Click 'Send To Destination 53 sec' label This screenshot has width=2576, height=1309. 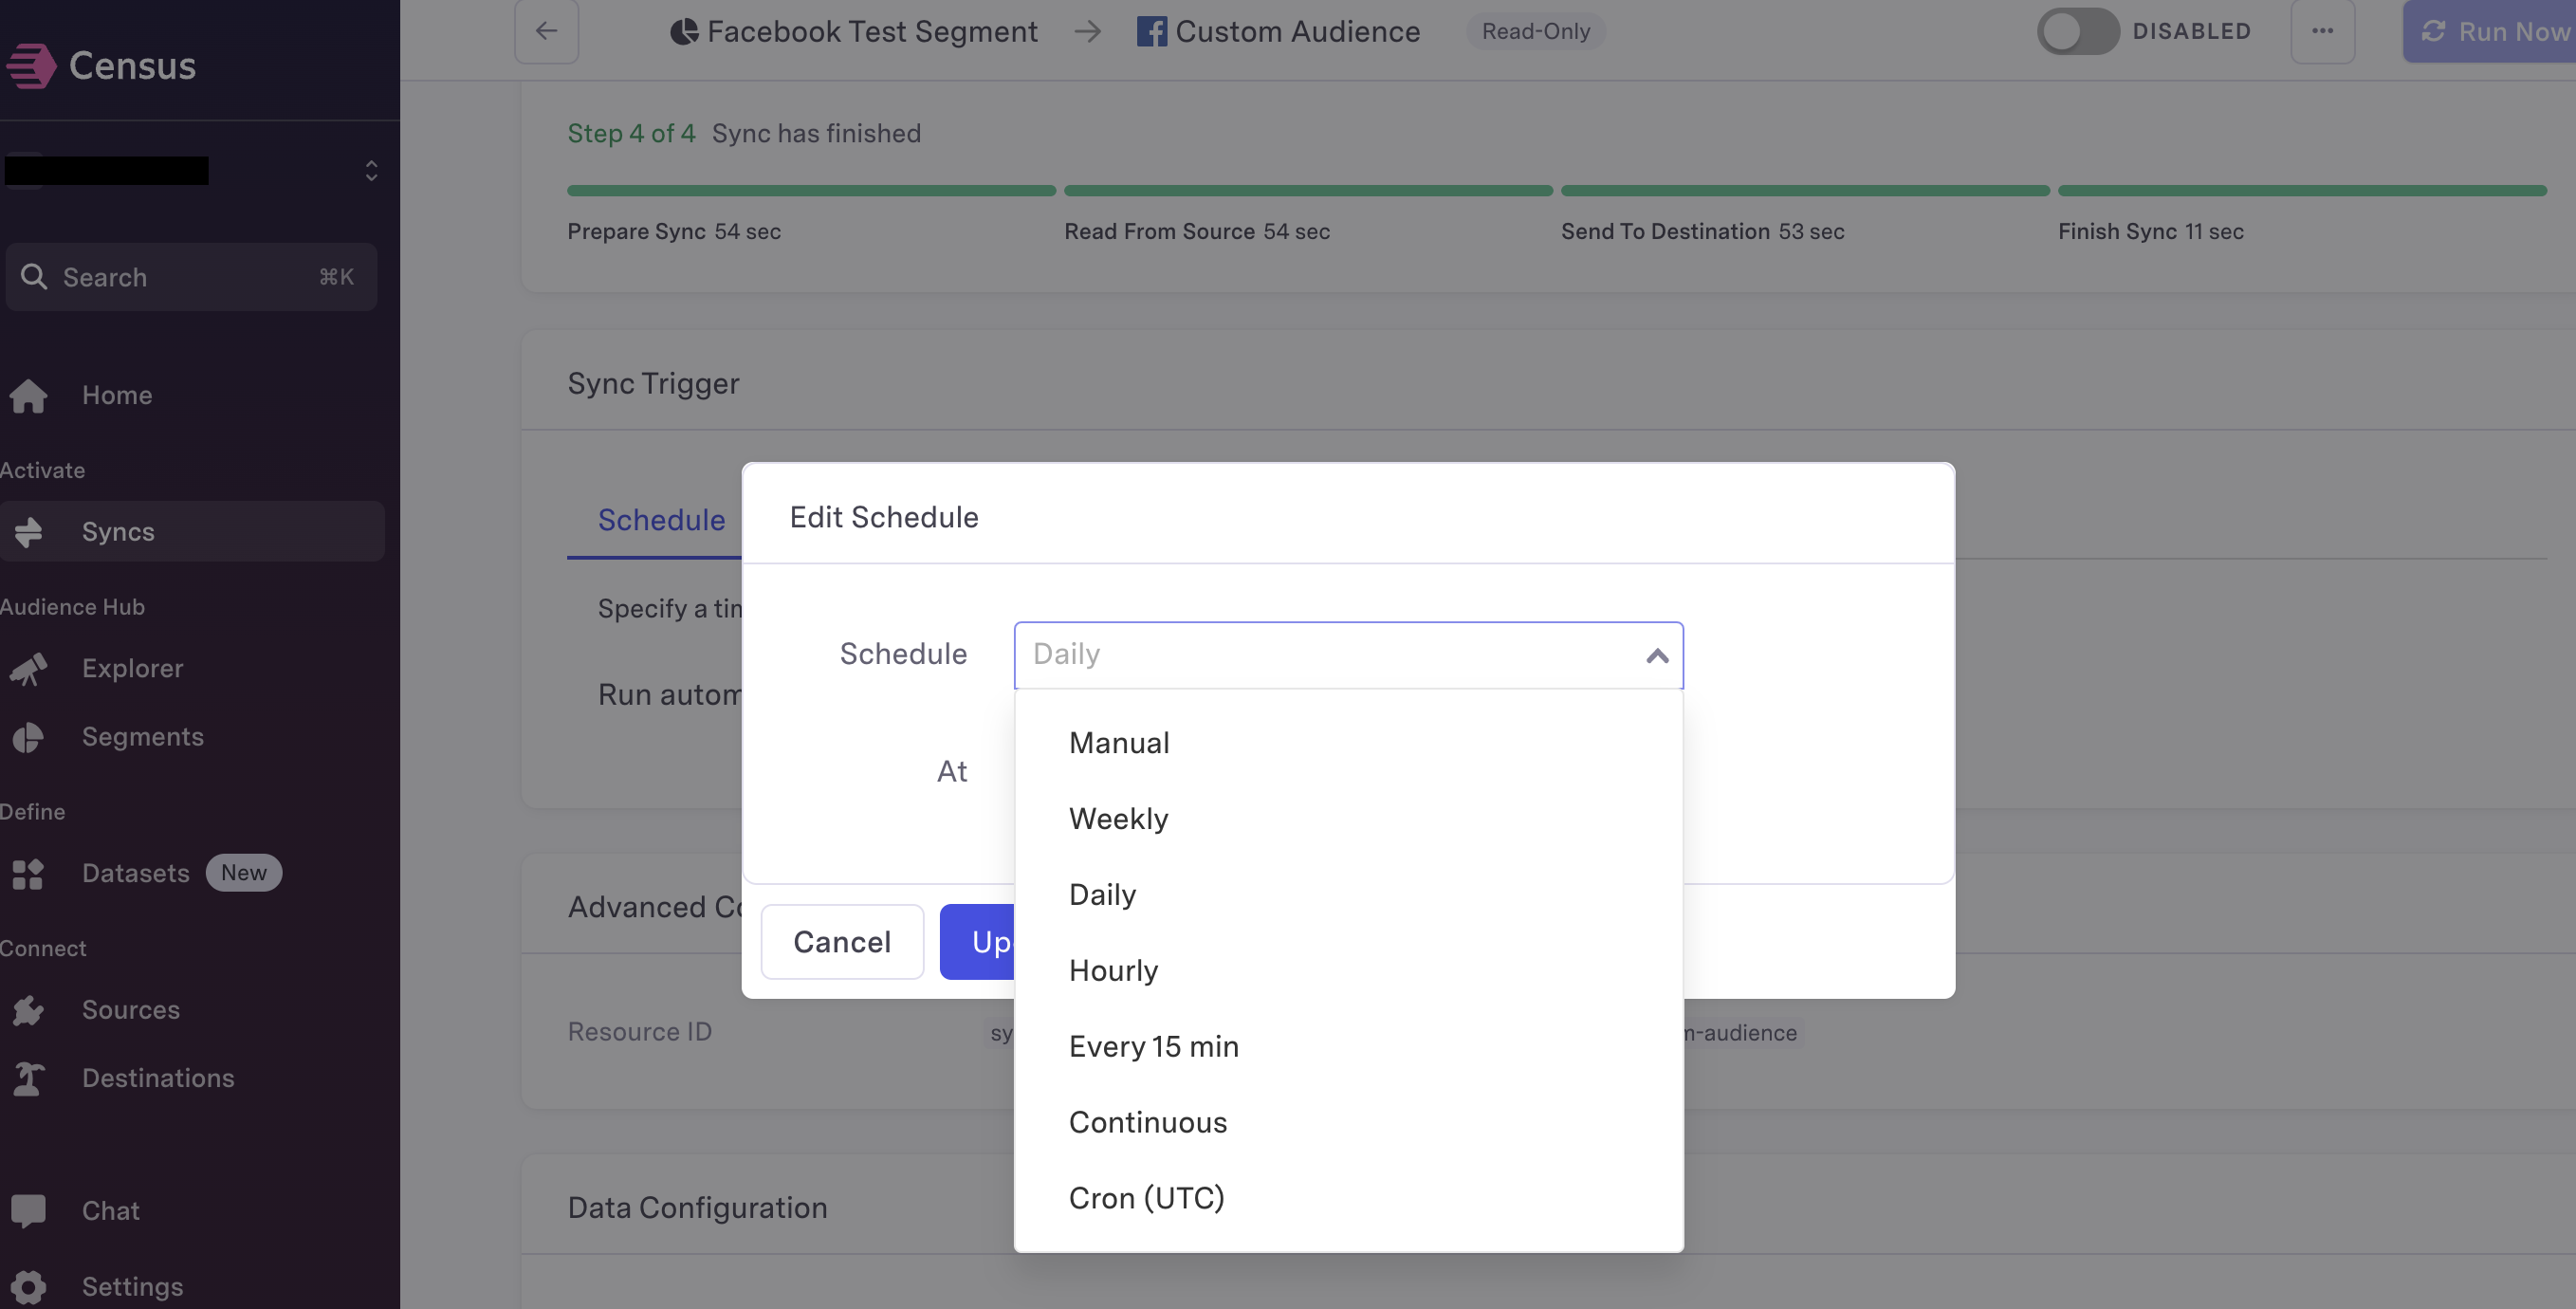tap(1702, 231)
